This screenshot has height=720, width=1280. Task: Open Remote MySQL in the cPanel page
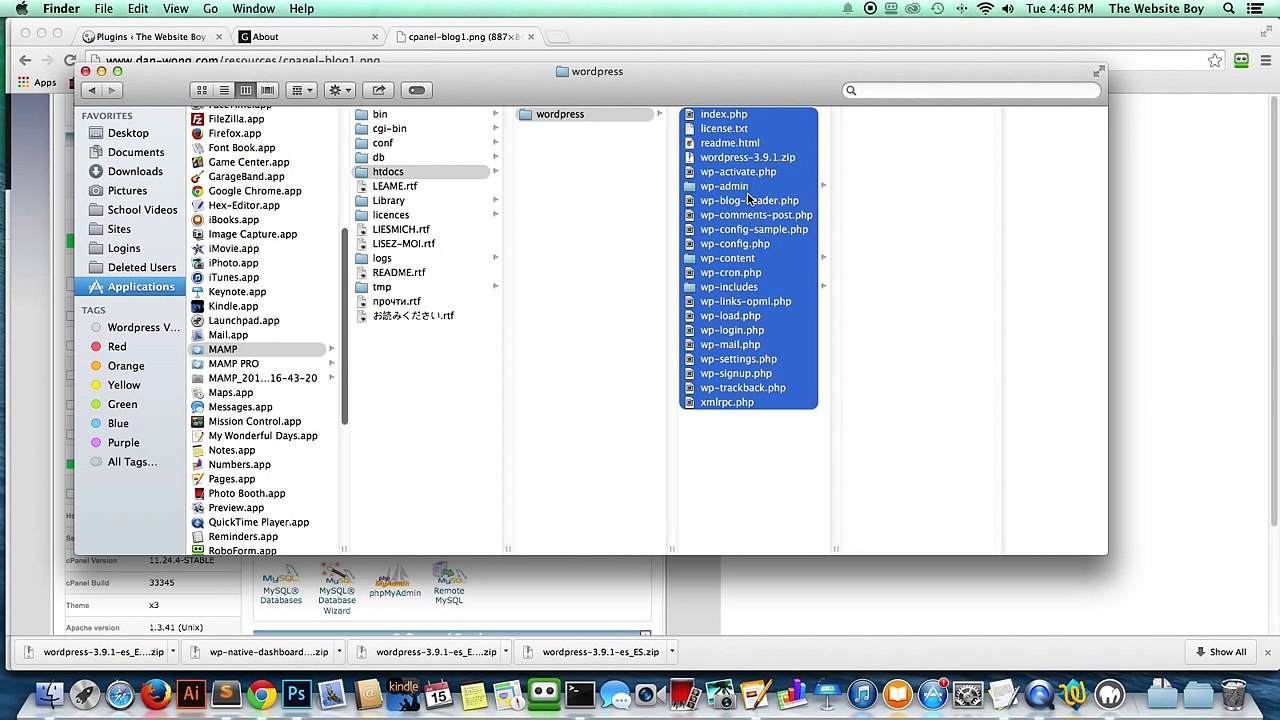click(x=449, y=583)
